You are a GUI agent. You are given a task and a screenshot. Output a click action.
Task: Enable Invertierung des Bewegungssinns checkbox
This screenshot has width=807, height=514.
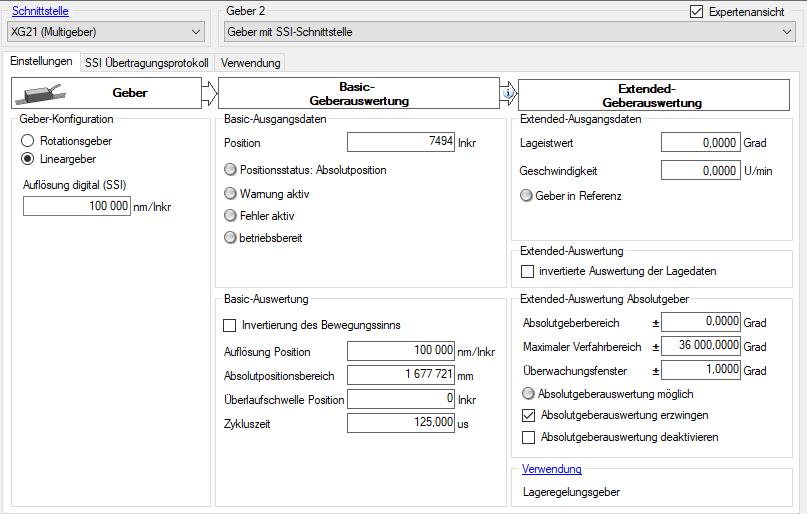pyautogui.click(x=230, y=325)
